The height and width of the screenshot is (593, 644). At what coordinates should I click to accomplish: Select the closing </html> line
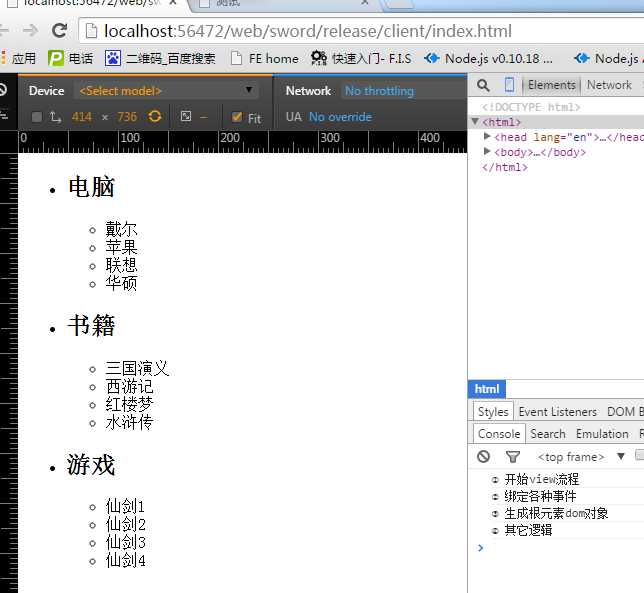tap(505, 167)
